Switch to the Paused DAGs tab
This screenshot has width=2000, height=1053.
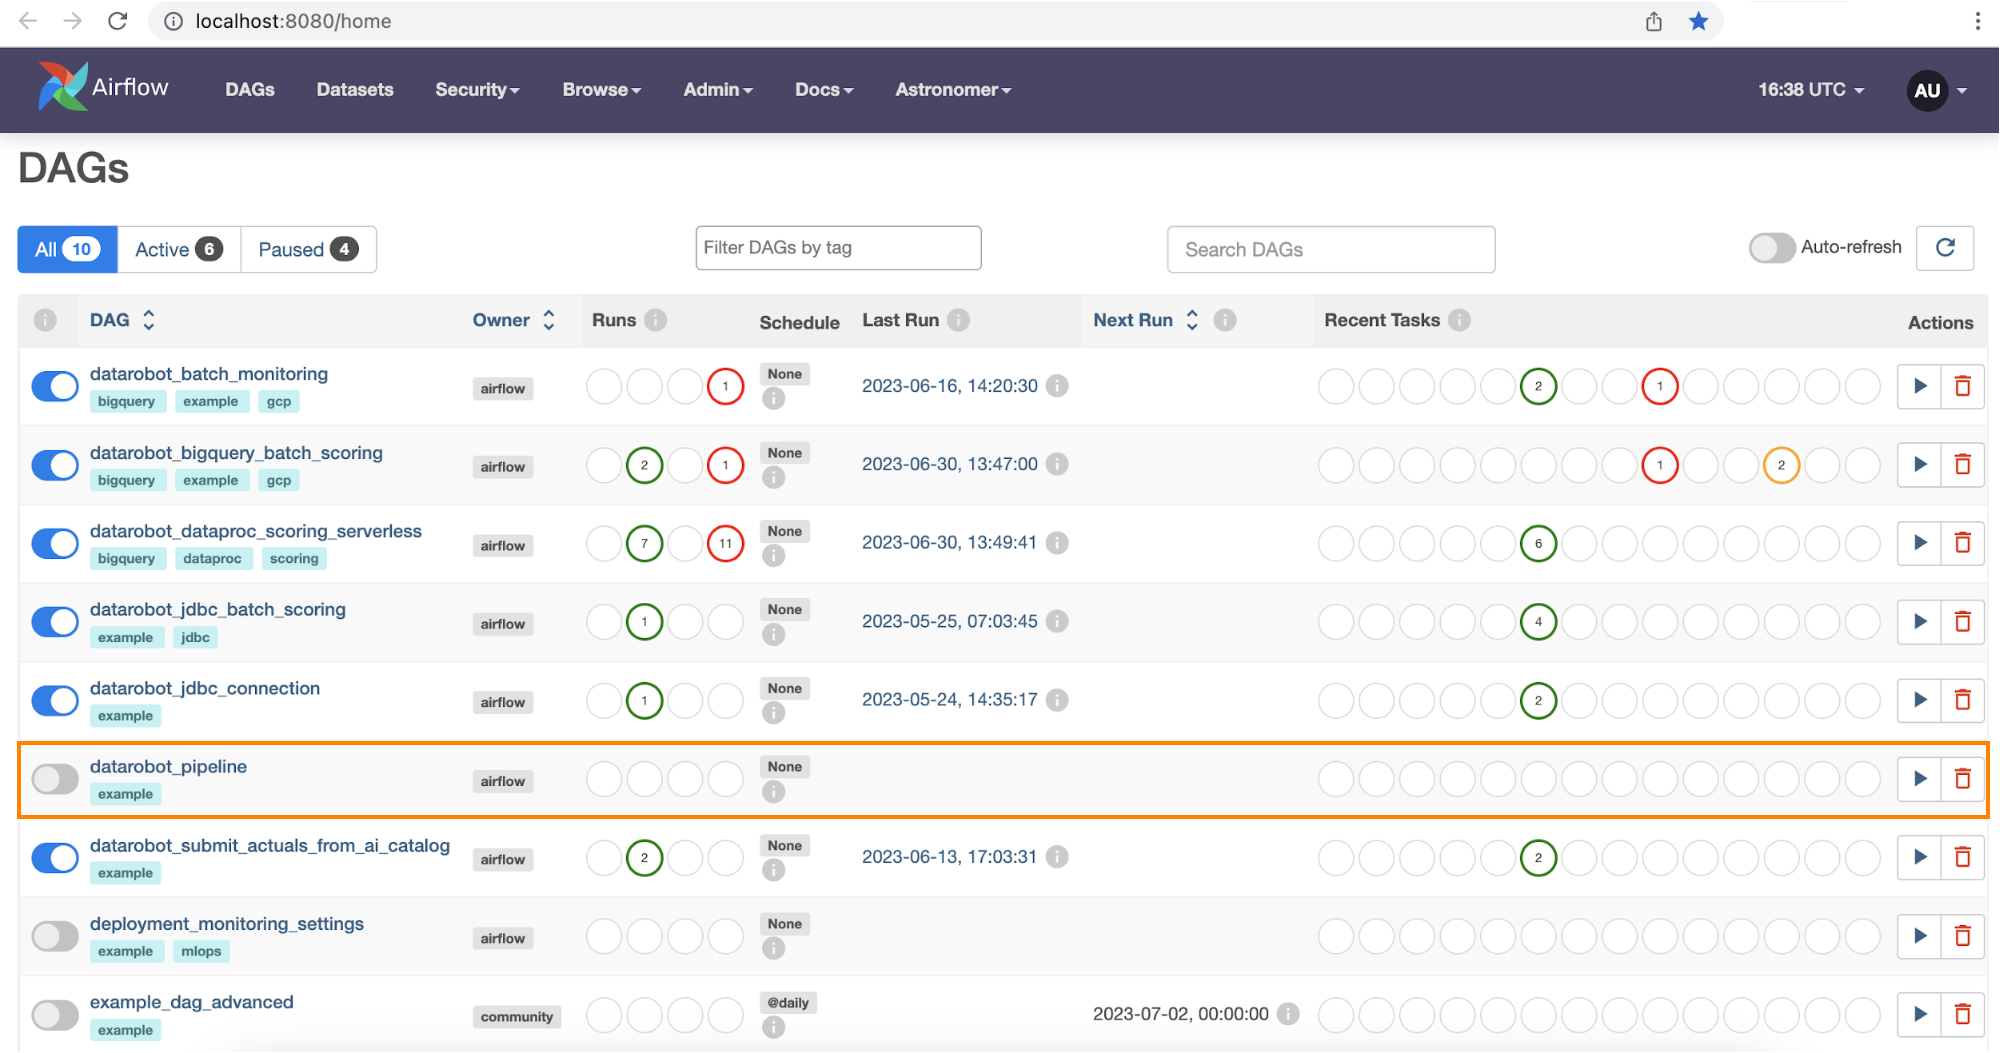[x=307, y=249]
